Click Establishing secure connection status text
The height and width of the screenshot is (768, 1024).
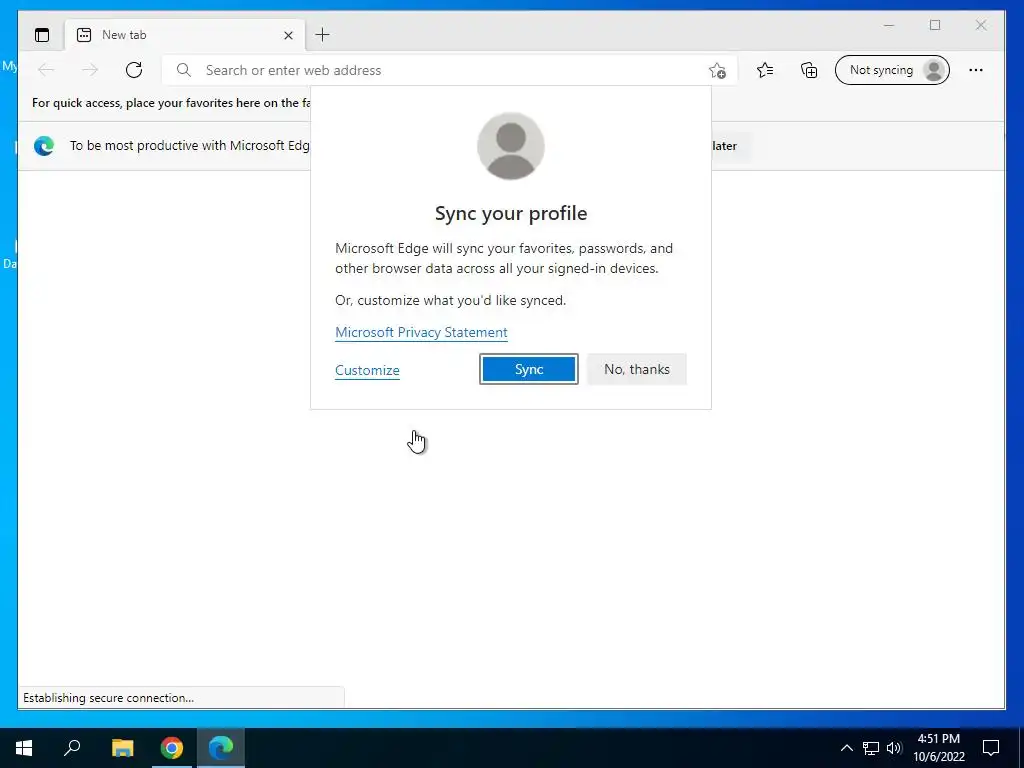click(x=108, y=698)
